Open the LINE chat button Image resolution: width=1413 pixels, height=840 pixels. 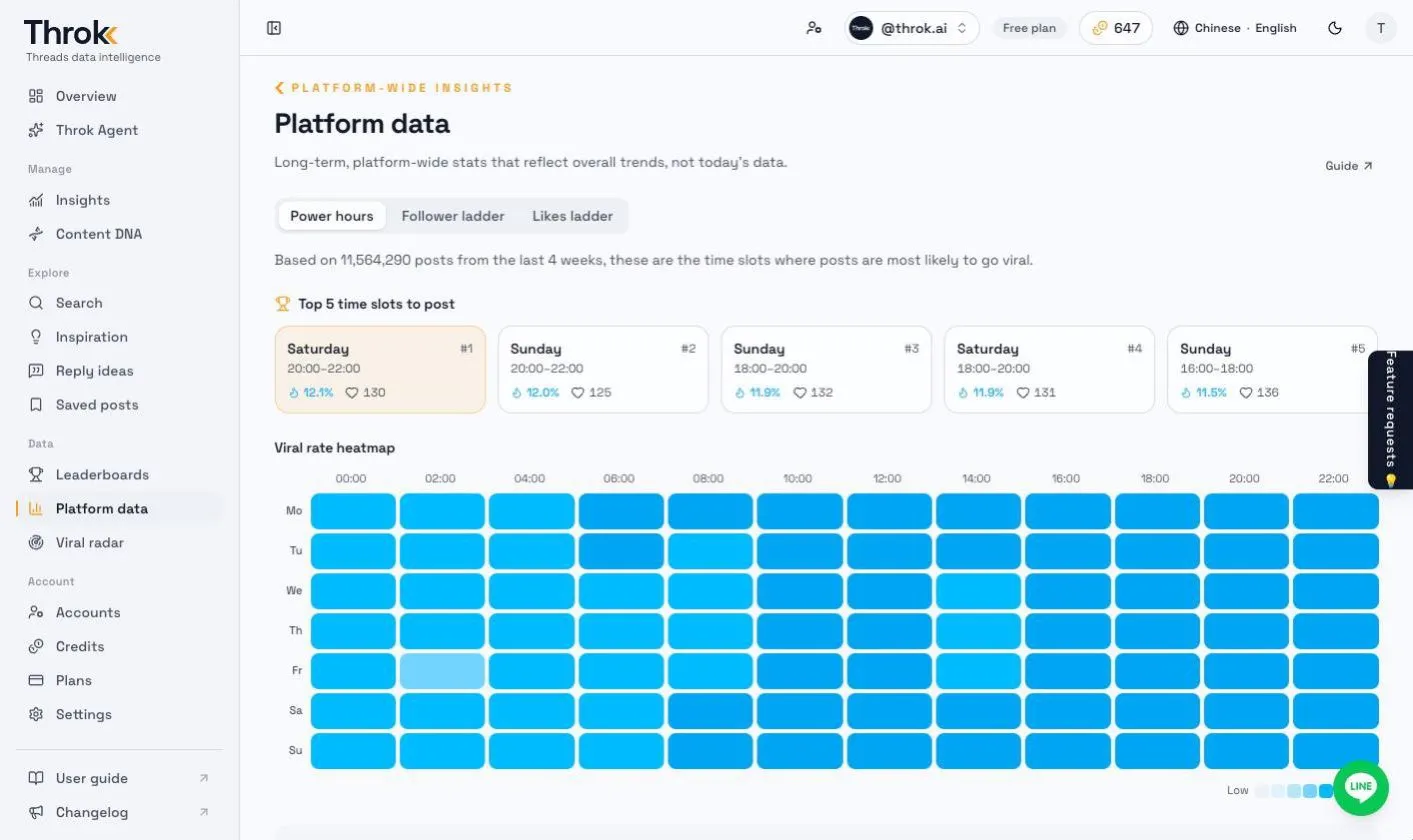1360,788
